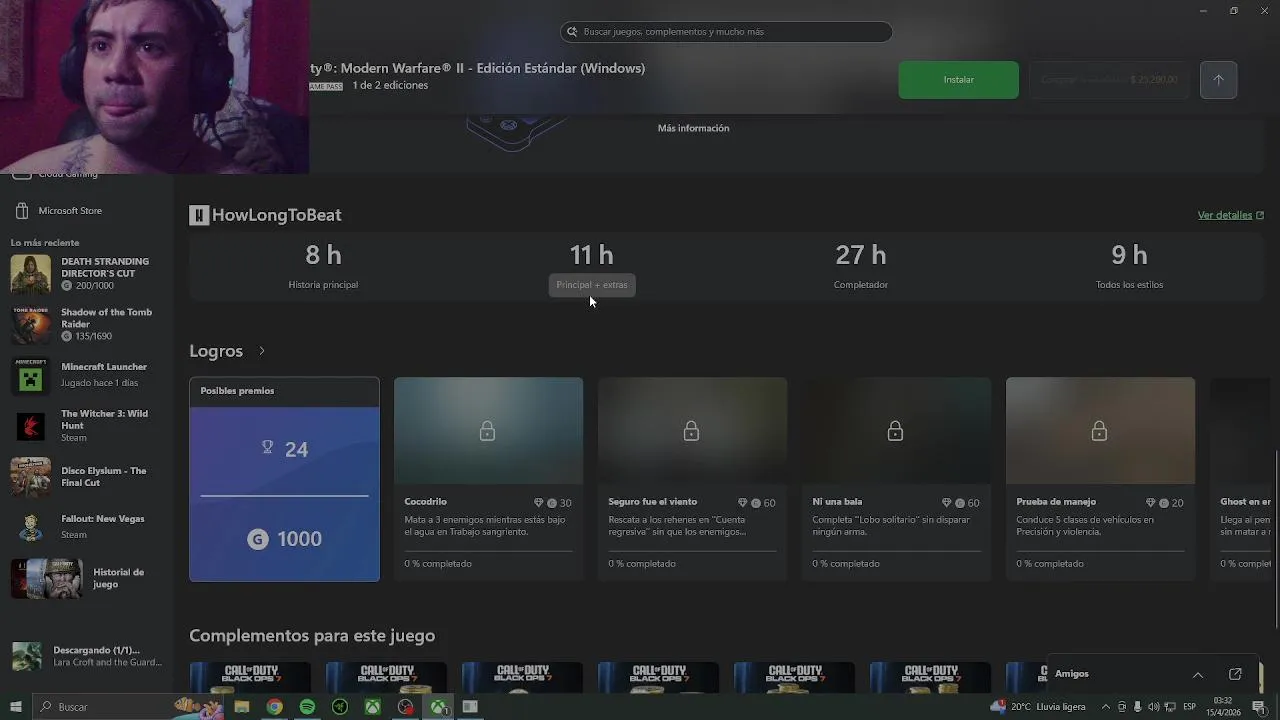Click lock icon on Ni una bala
The width and height of the screenshot is (1280, 720).
coord(895,431)
